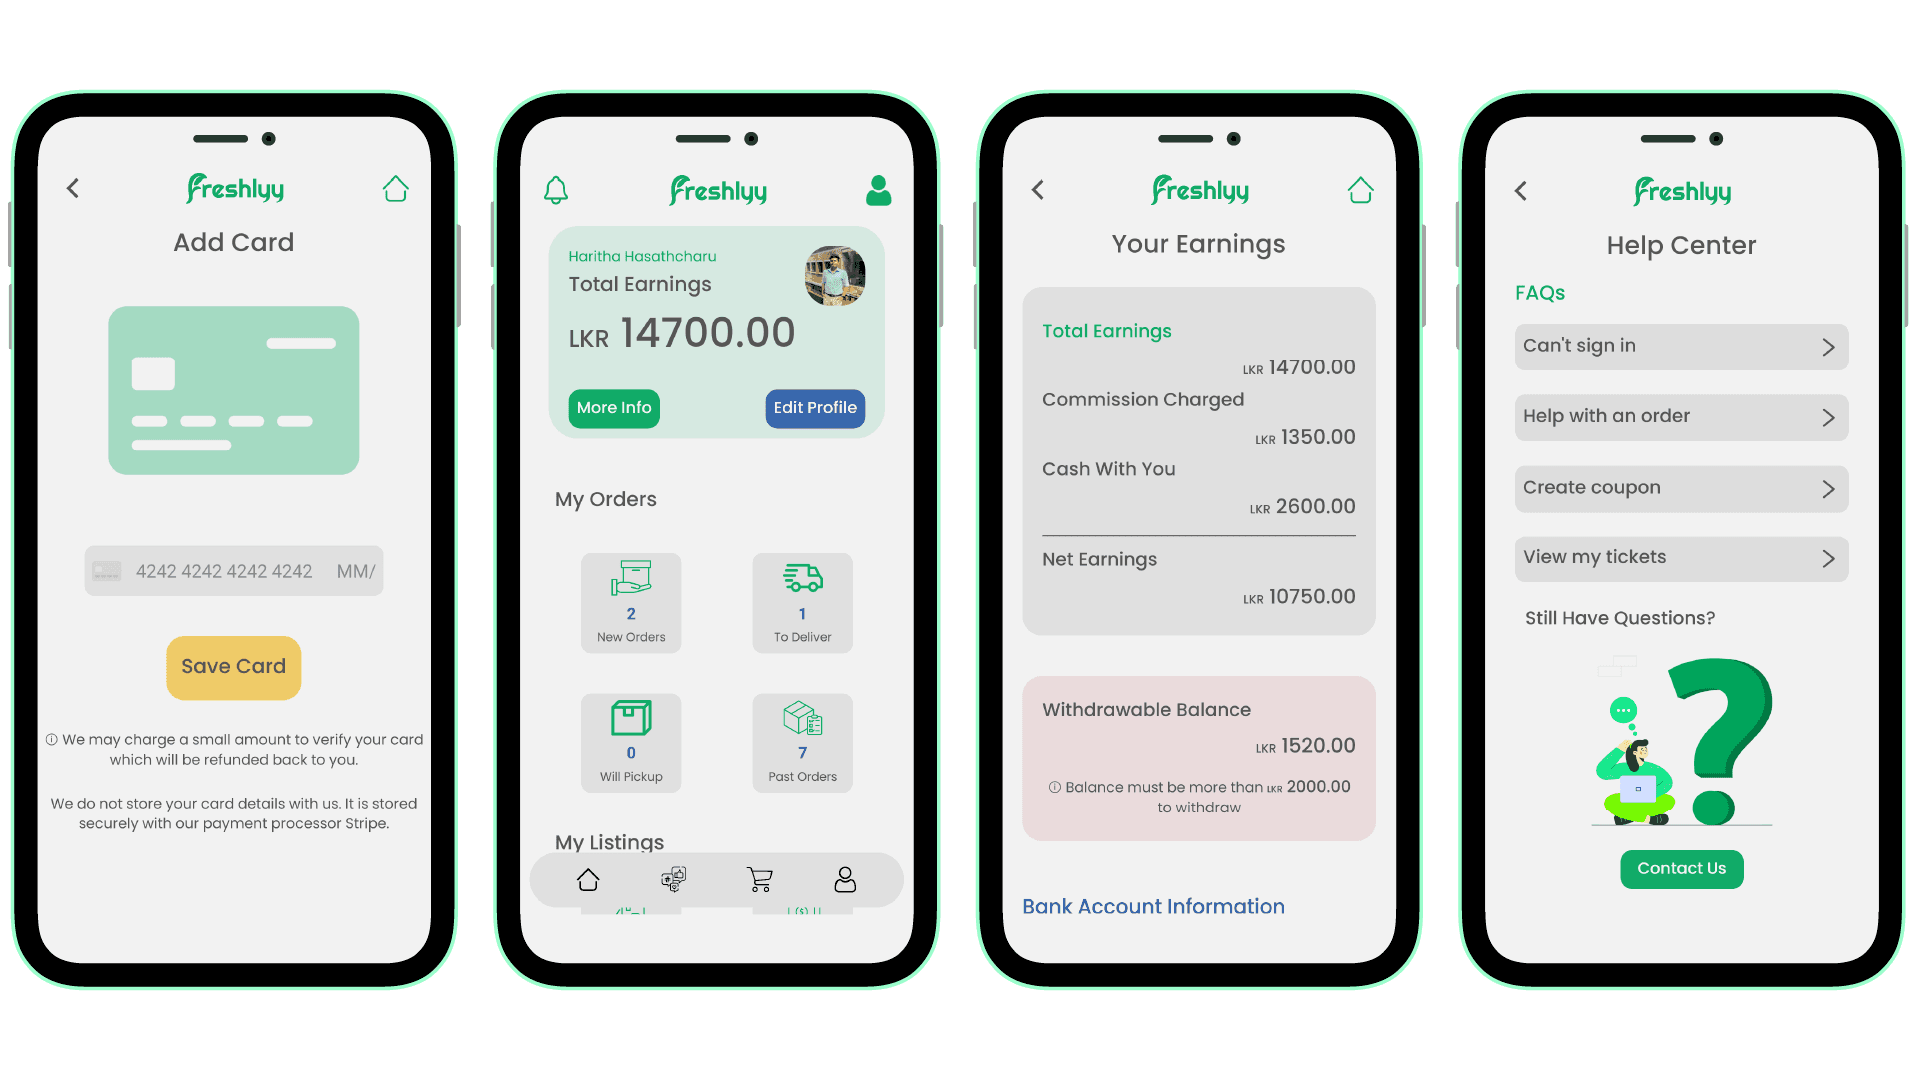This screenshot has width=1920, height=1080.
Task: Tap the home icon on Add Card screen
Action: pos(398,189)
